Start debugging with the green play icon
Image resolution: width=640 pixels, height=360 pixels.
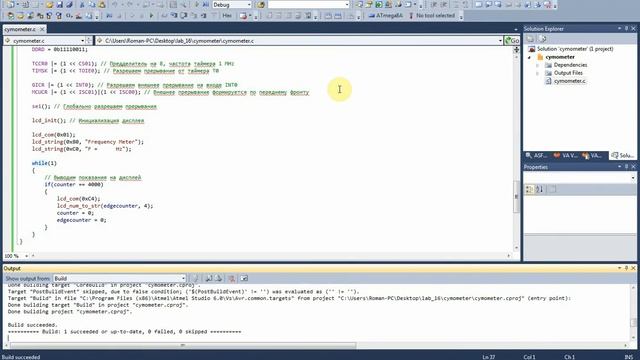point(196,5)
